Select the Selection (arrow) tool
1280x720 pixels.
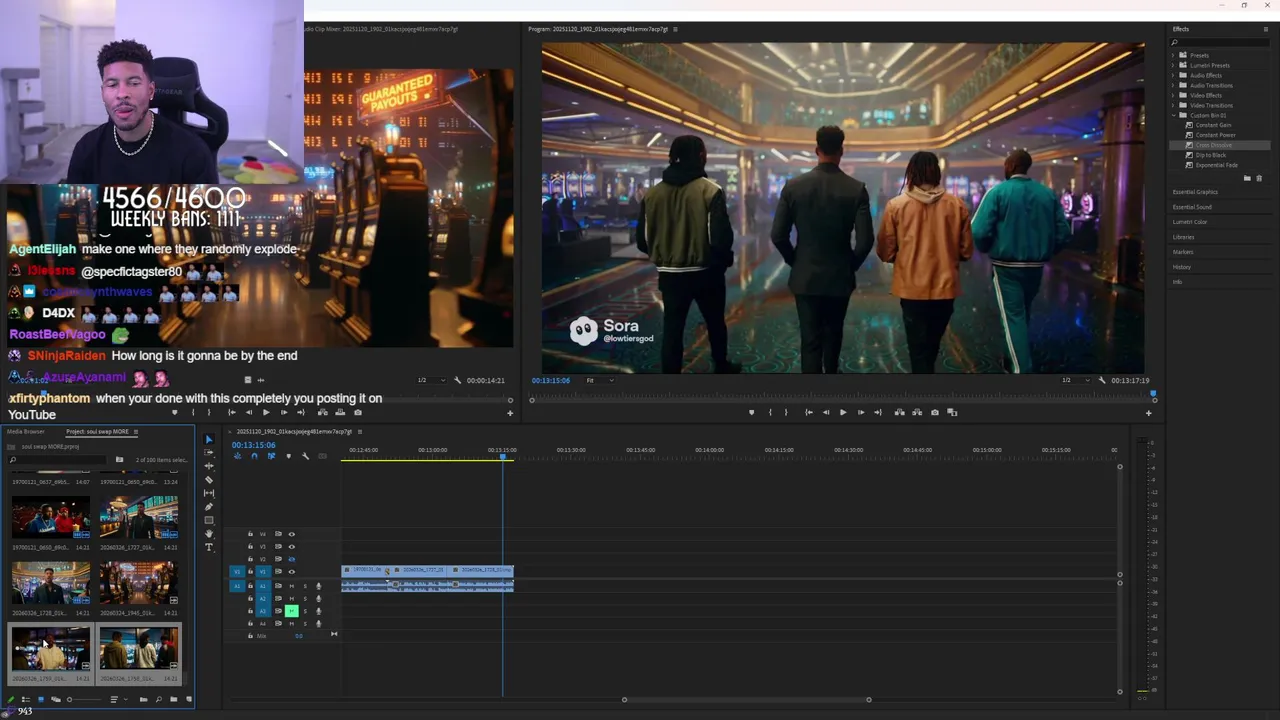pyautogui.click(x=209, y=439)
